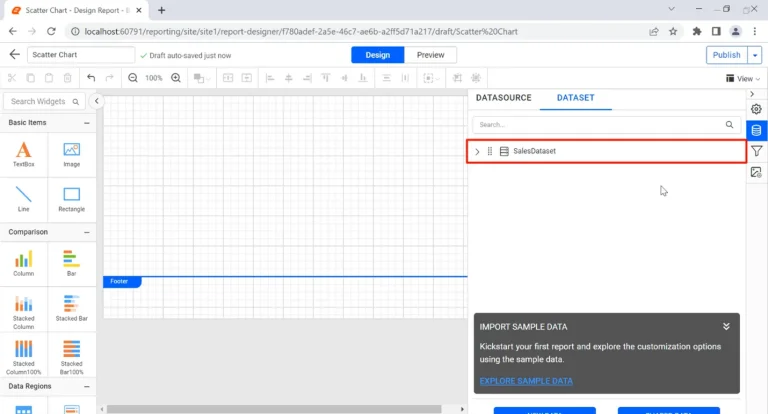Image resolution: width=768 pixels, height=414 pixels.
Task: Select the Rectangle widget
Action: click(x=72, y=199)
